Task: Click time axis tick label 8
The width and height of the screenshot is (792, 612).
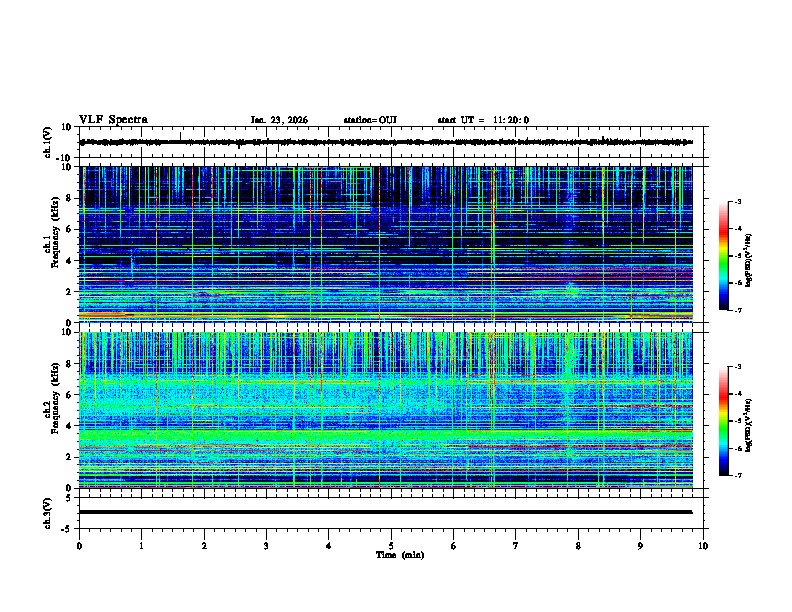Action: click(x=578, y=546)
